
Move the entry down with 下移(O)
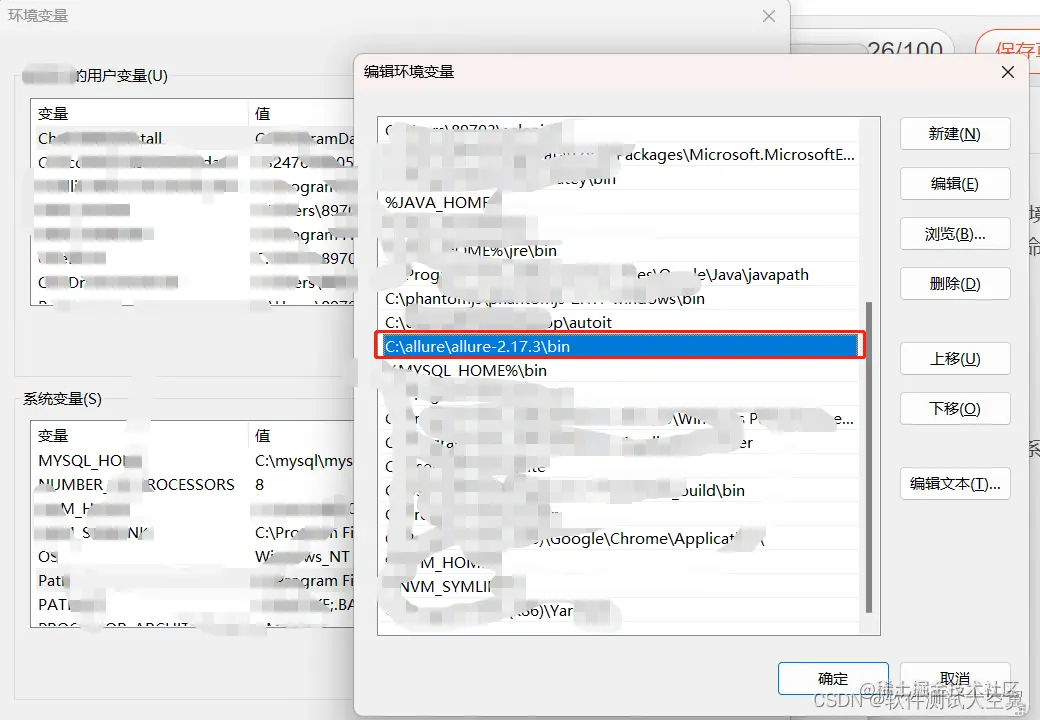click(954, 408)
